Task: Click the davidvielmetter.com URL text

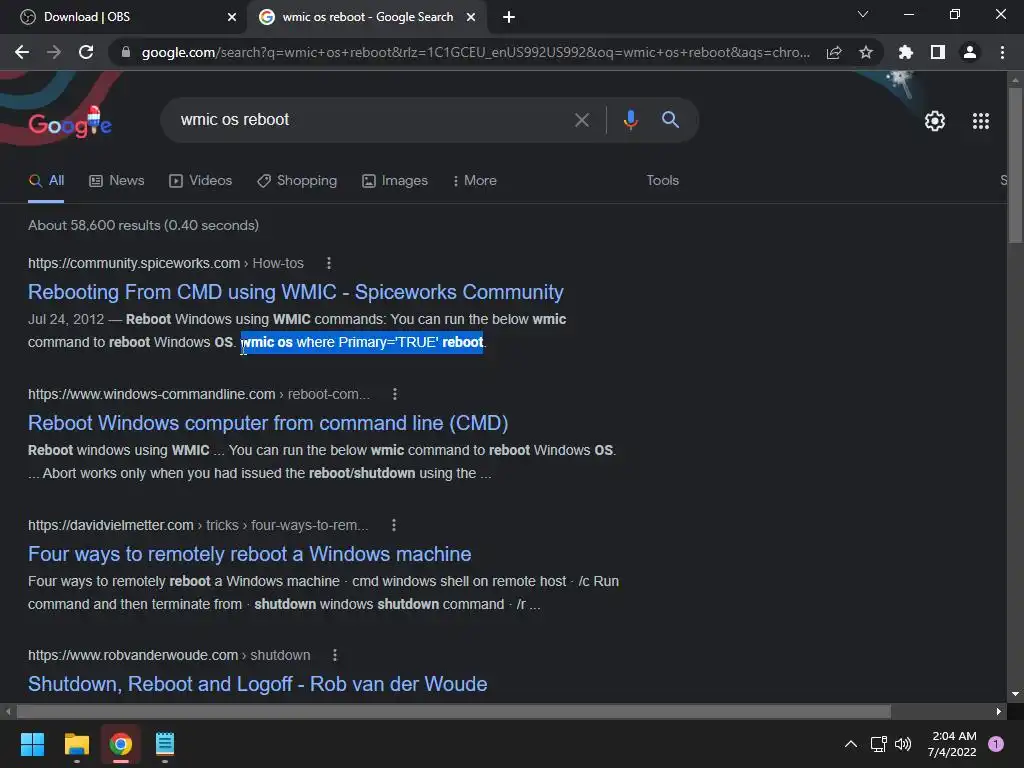Action: 111,525
